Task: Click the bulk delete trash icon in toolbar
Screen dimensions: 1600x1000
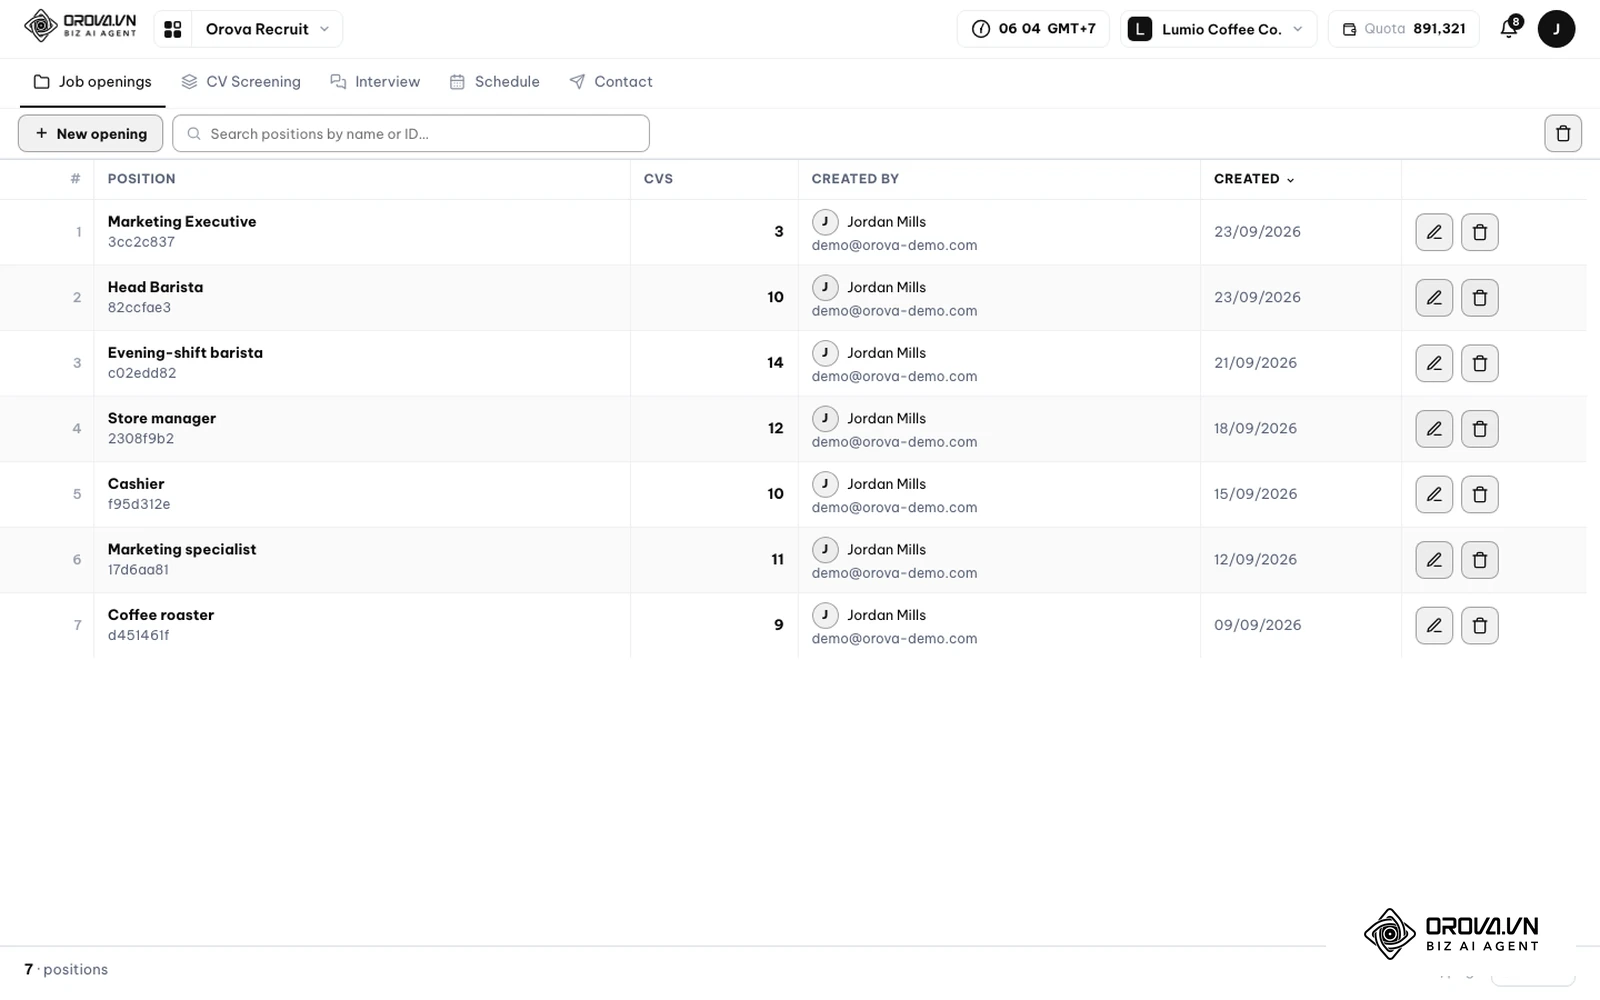Action: (1563, 134)
